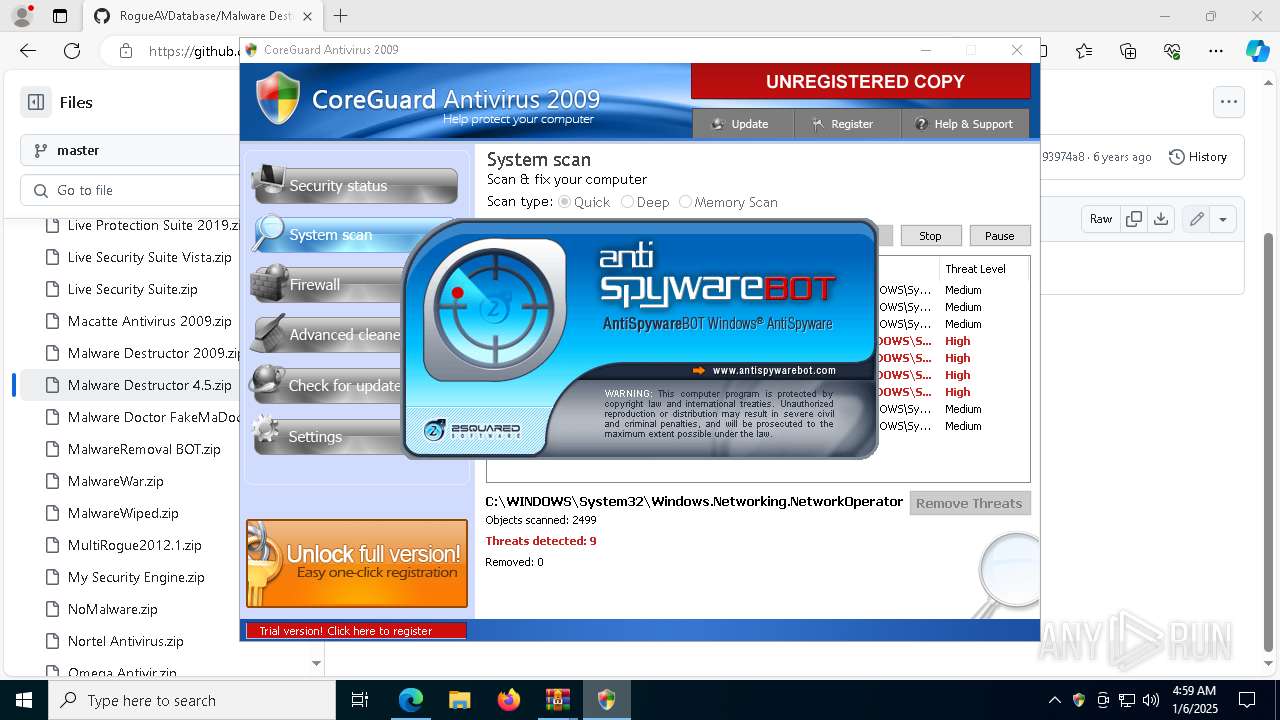Viewport: 1280px width, 720px height.
Task: Click the Security status laptop icon
Action: (268, 180)
